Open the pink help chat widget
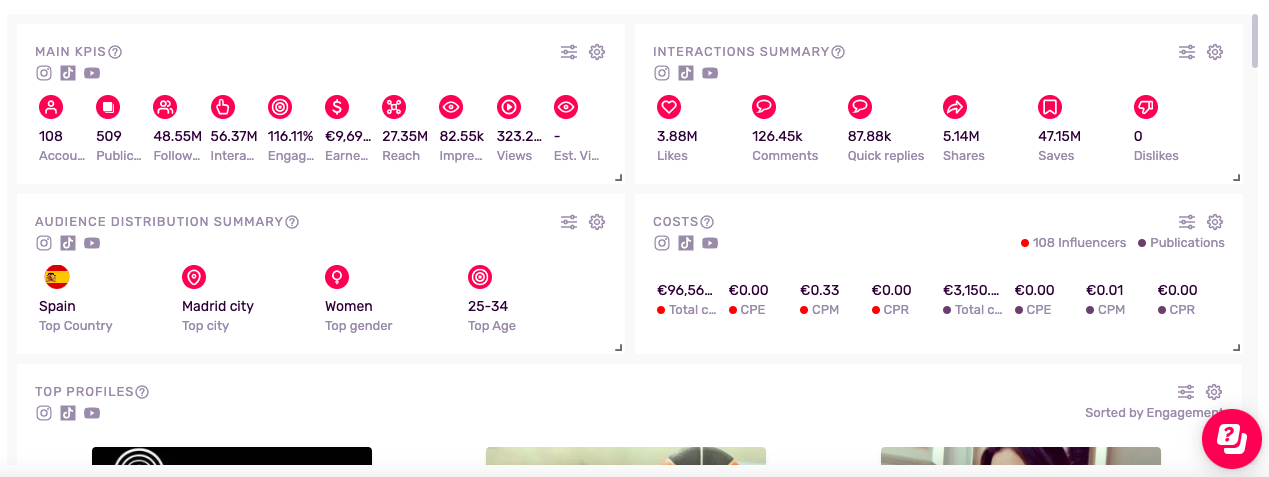The width and height of the screenshot is (1269, 477). pos(1231,438)
